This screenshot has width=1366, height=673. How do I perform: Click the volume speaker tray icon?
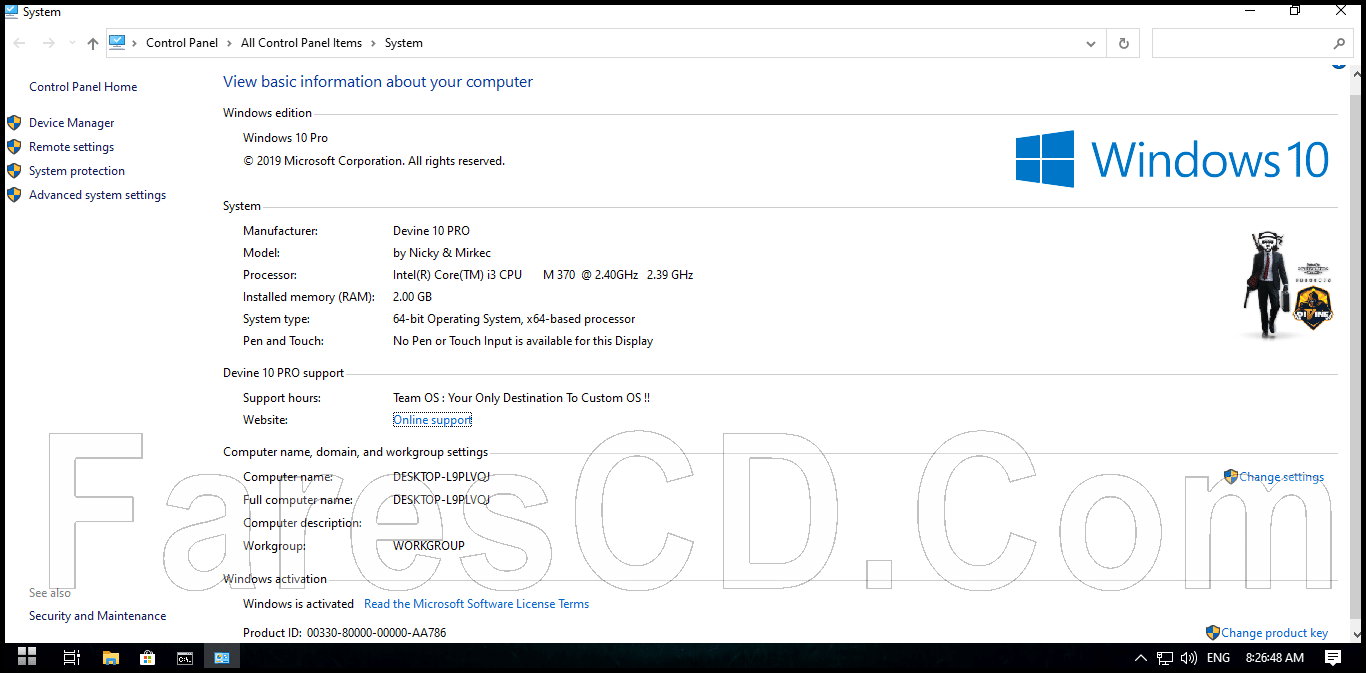pyautogui.click(x=1189, y=658)
